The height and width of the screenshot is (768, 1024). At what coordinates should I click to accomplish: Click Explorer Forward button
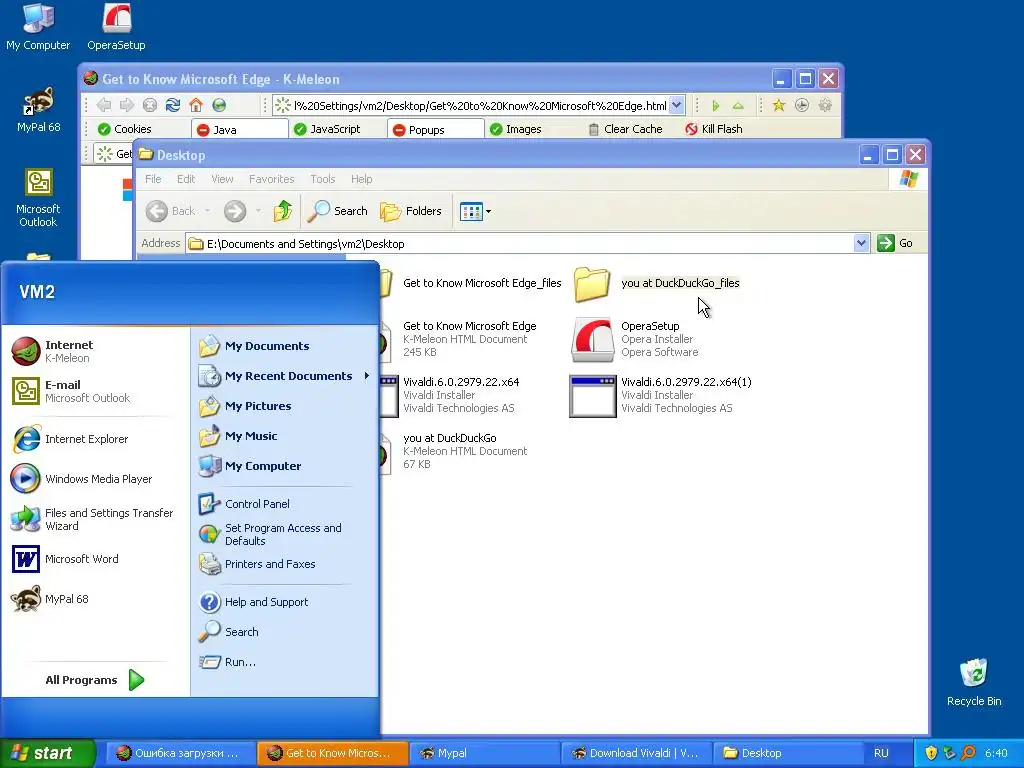click(235, 211)
